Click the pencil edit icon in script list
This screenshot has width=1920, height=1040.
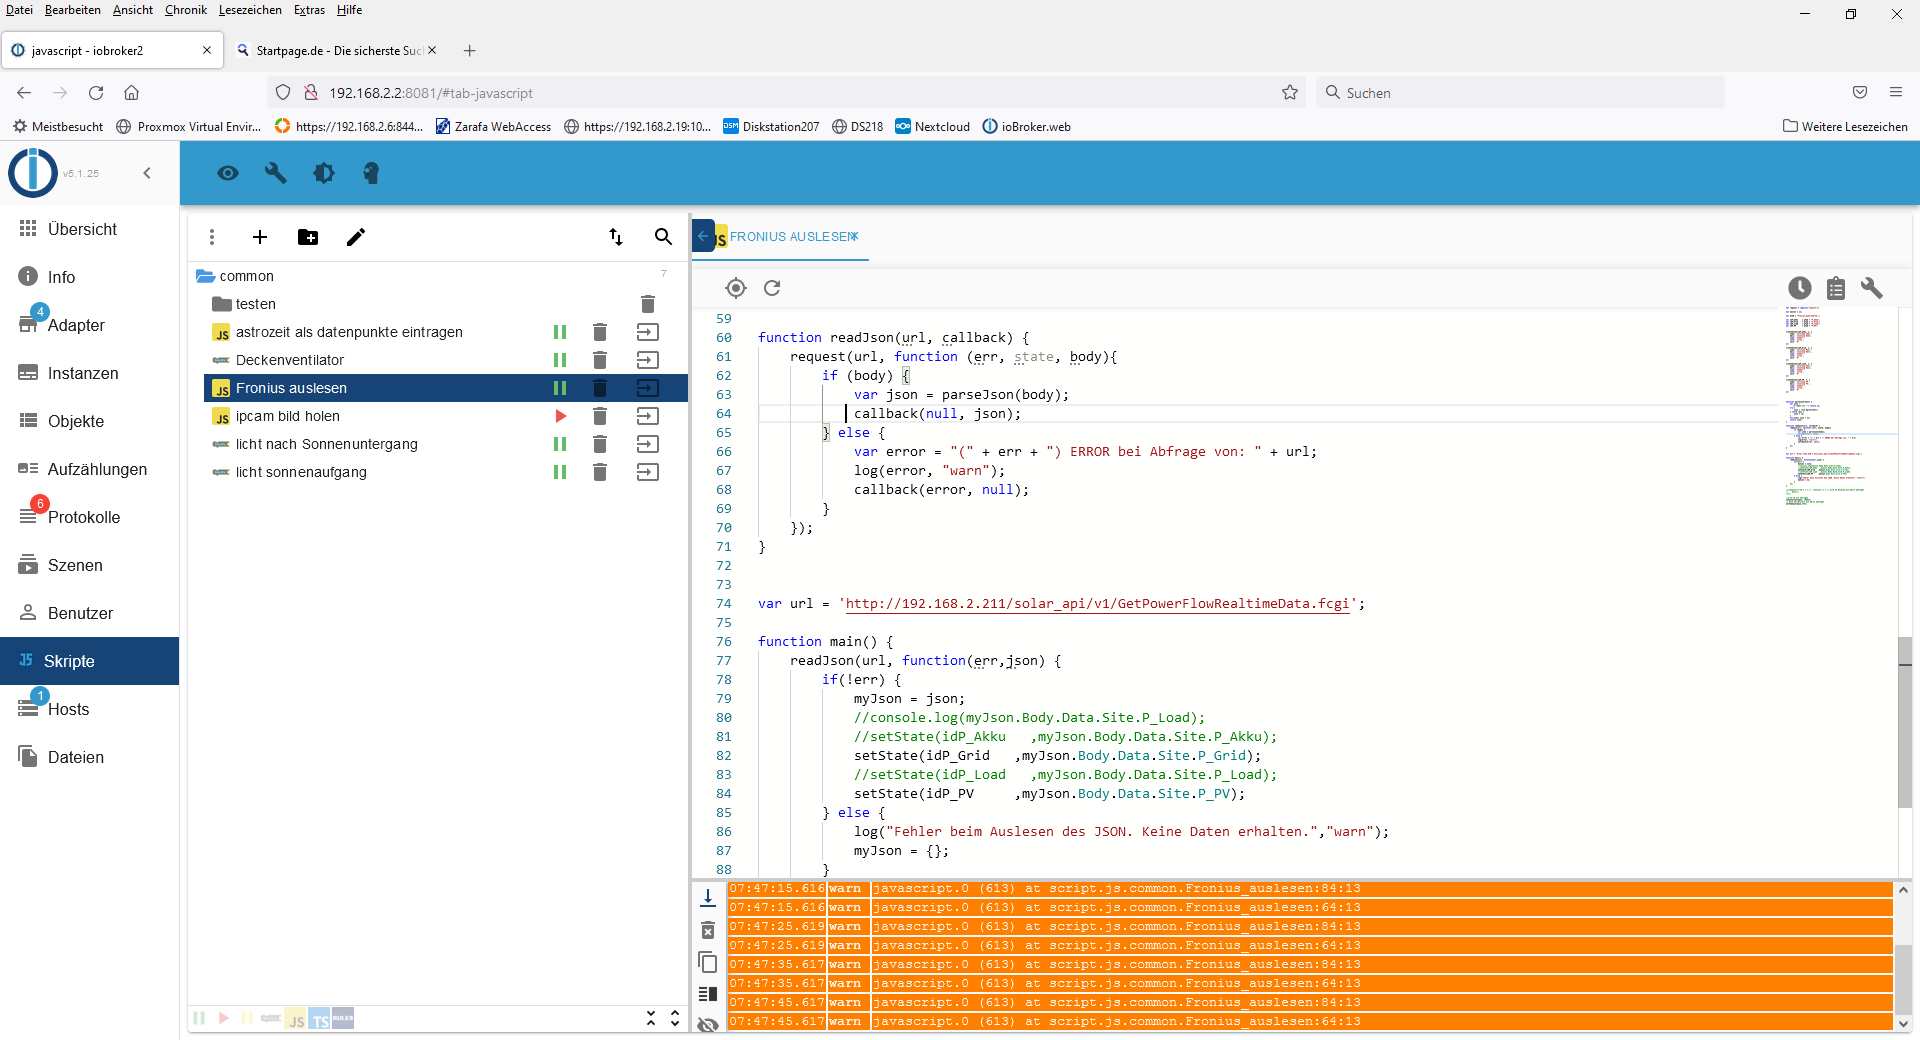[x=356, y=237]
